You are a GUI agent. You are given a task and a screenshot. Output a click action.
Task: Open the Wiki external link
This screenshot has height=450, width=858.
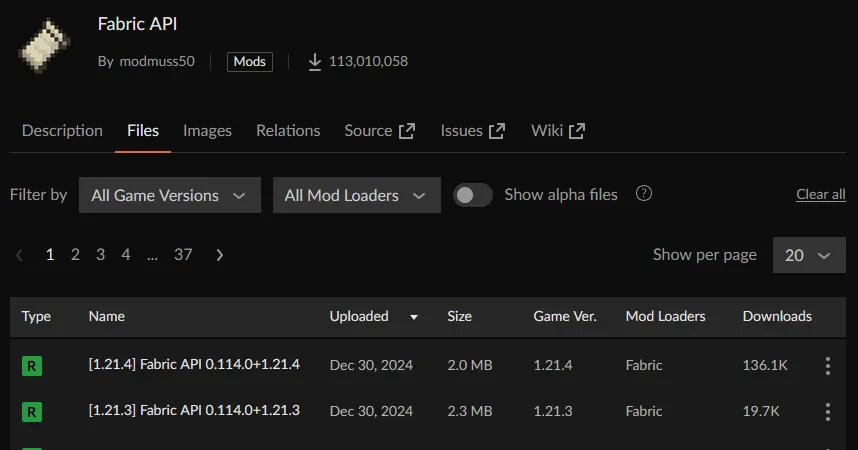(x=558, y=131)
